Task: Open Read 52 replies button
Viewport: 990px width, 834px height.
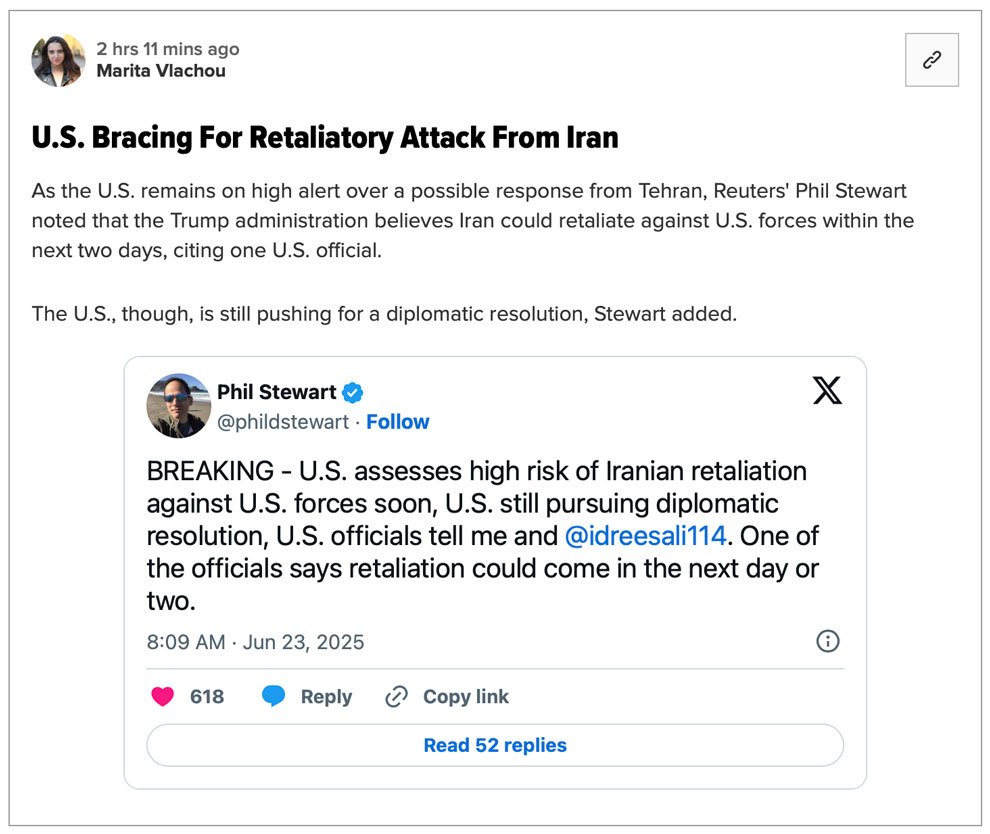Action: point(495,745)
